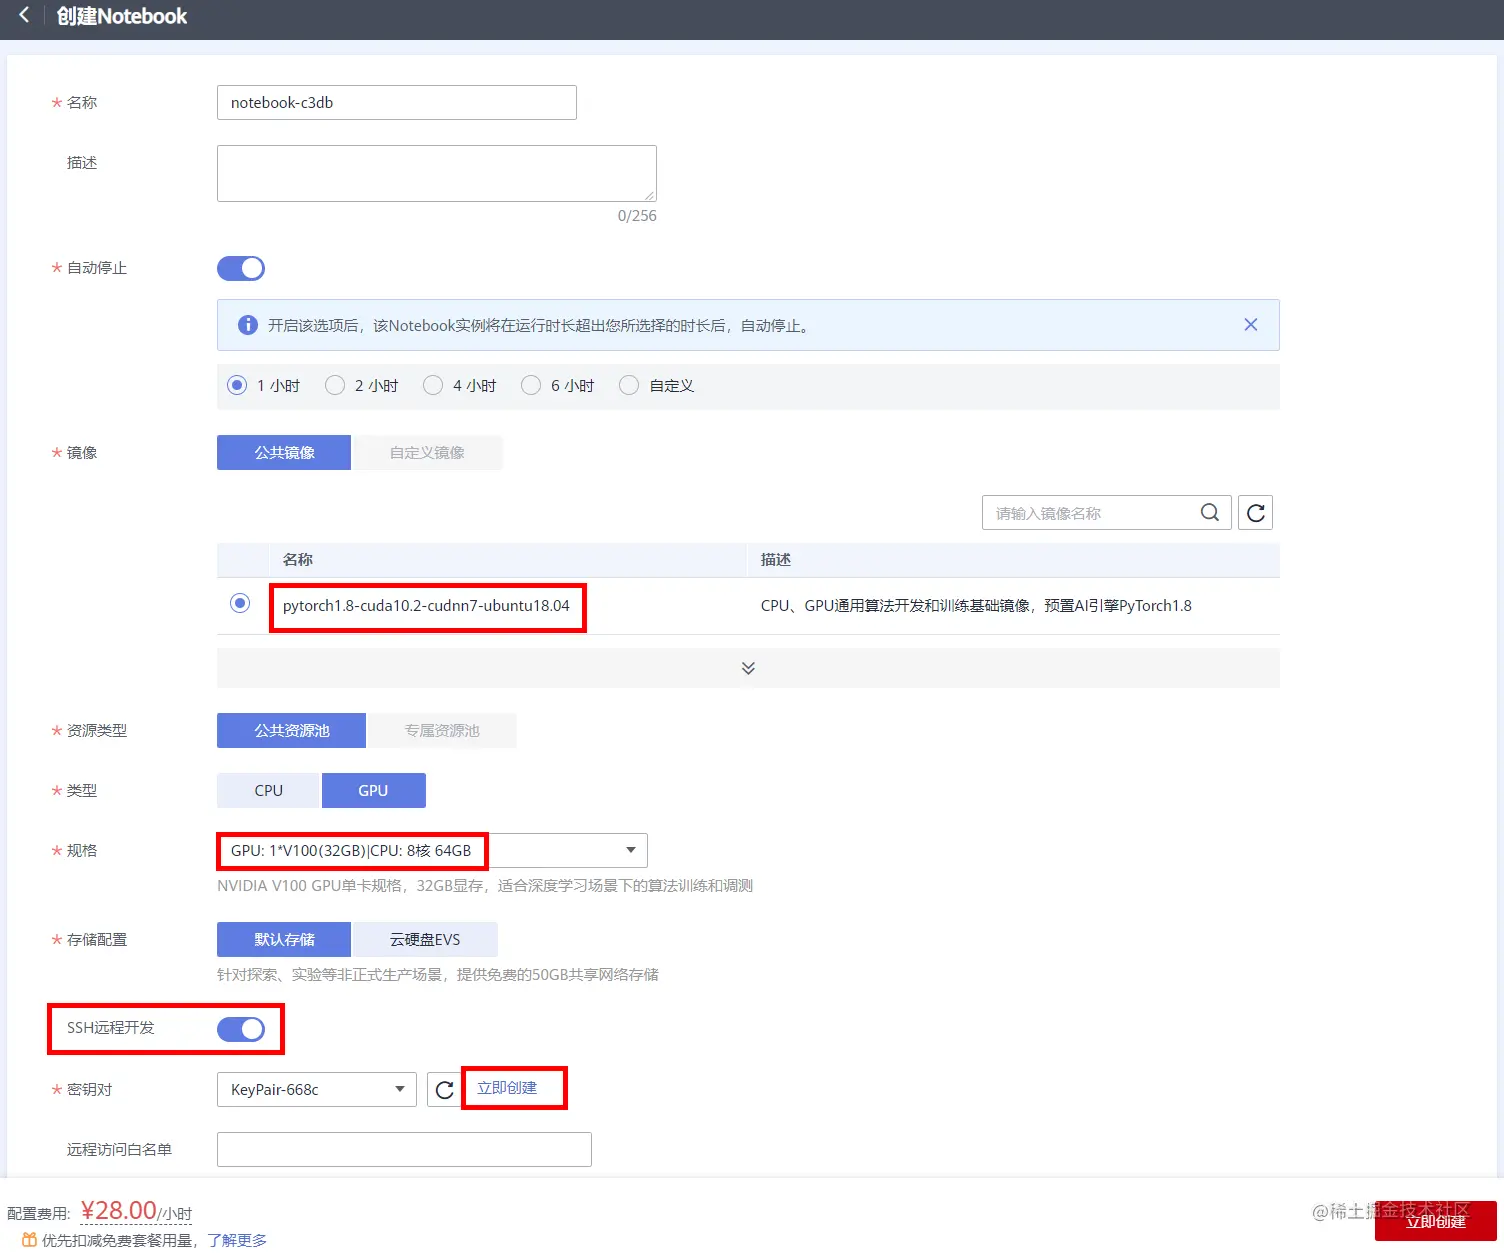This screenshot has height=1253, width=1504.
Task: Refresh the key pair list
Action: [445, 1090]
